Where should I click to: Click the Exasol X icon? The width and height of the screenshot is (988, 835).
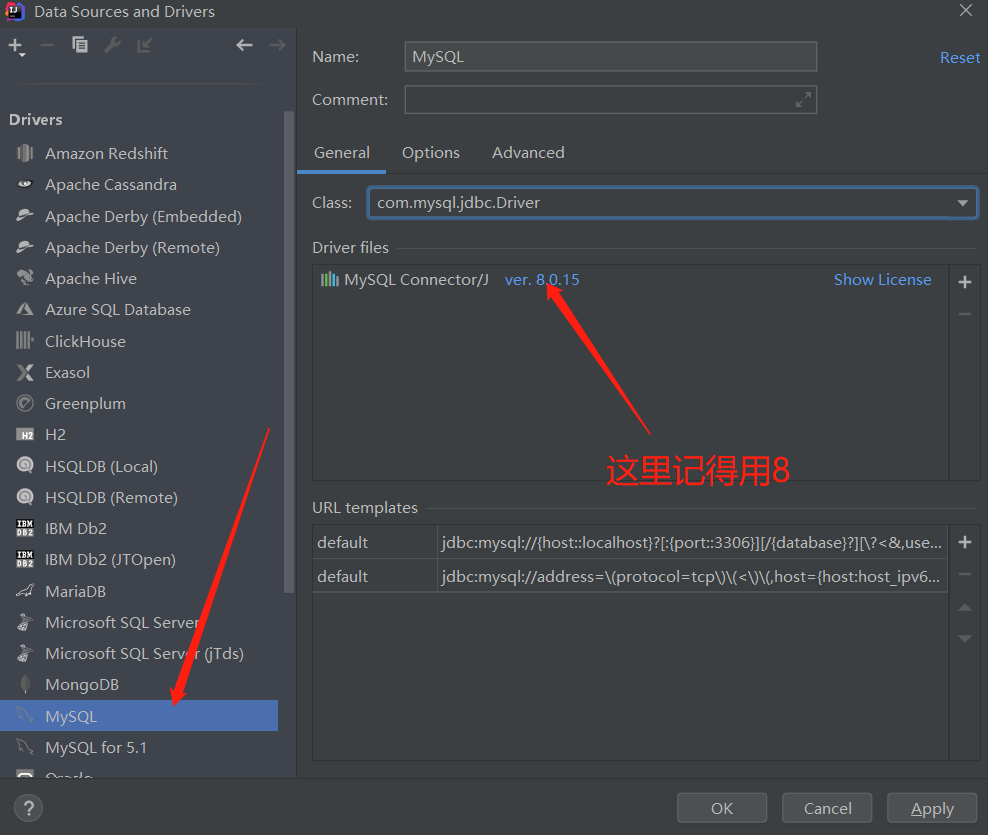click(x=25, y=372)
